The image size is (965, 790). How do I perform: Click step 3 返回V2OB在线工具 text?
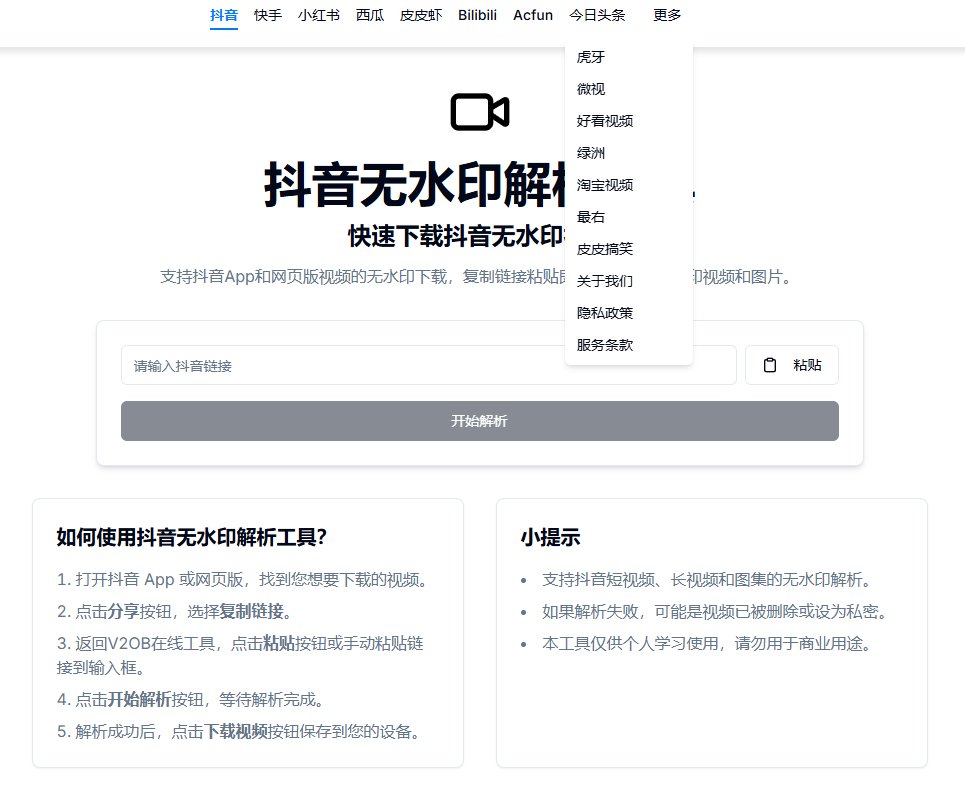tap(240, 655)
